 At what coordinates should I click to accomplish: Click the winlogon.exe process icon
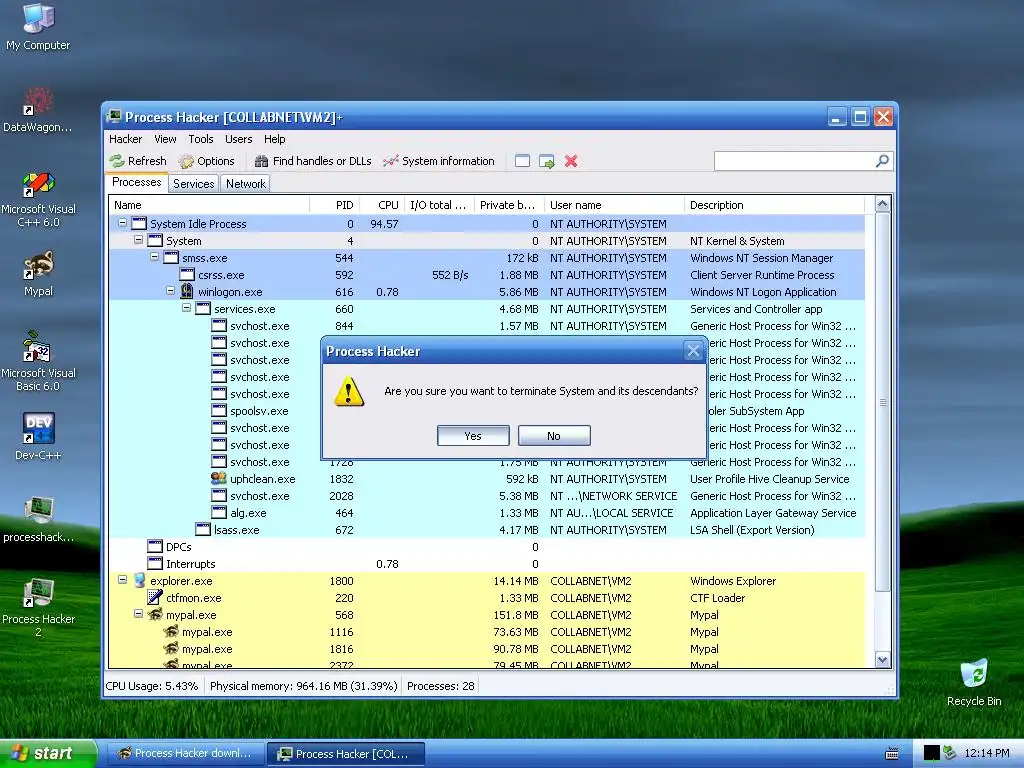pyautogui.click(x=187, y=291)
